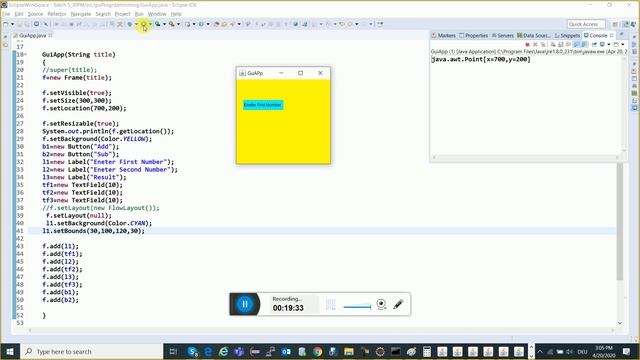Expand the Display Selected Console dropdown arrow
640x360 pixels.
[x=608, y=44]
